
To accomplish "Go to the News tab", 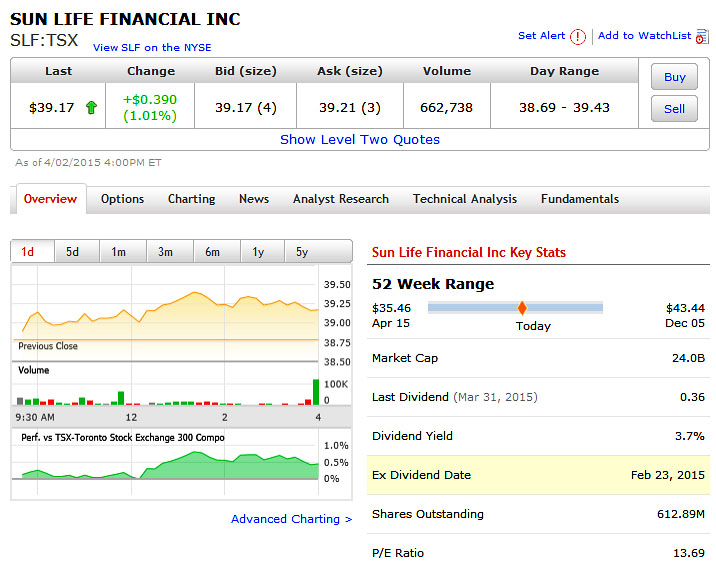I will click(254, 199).
